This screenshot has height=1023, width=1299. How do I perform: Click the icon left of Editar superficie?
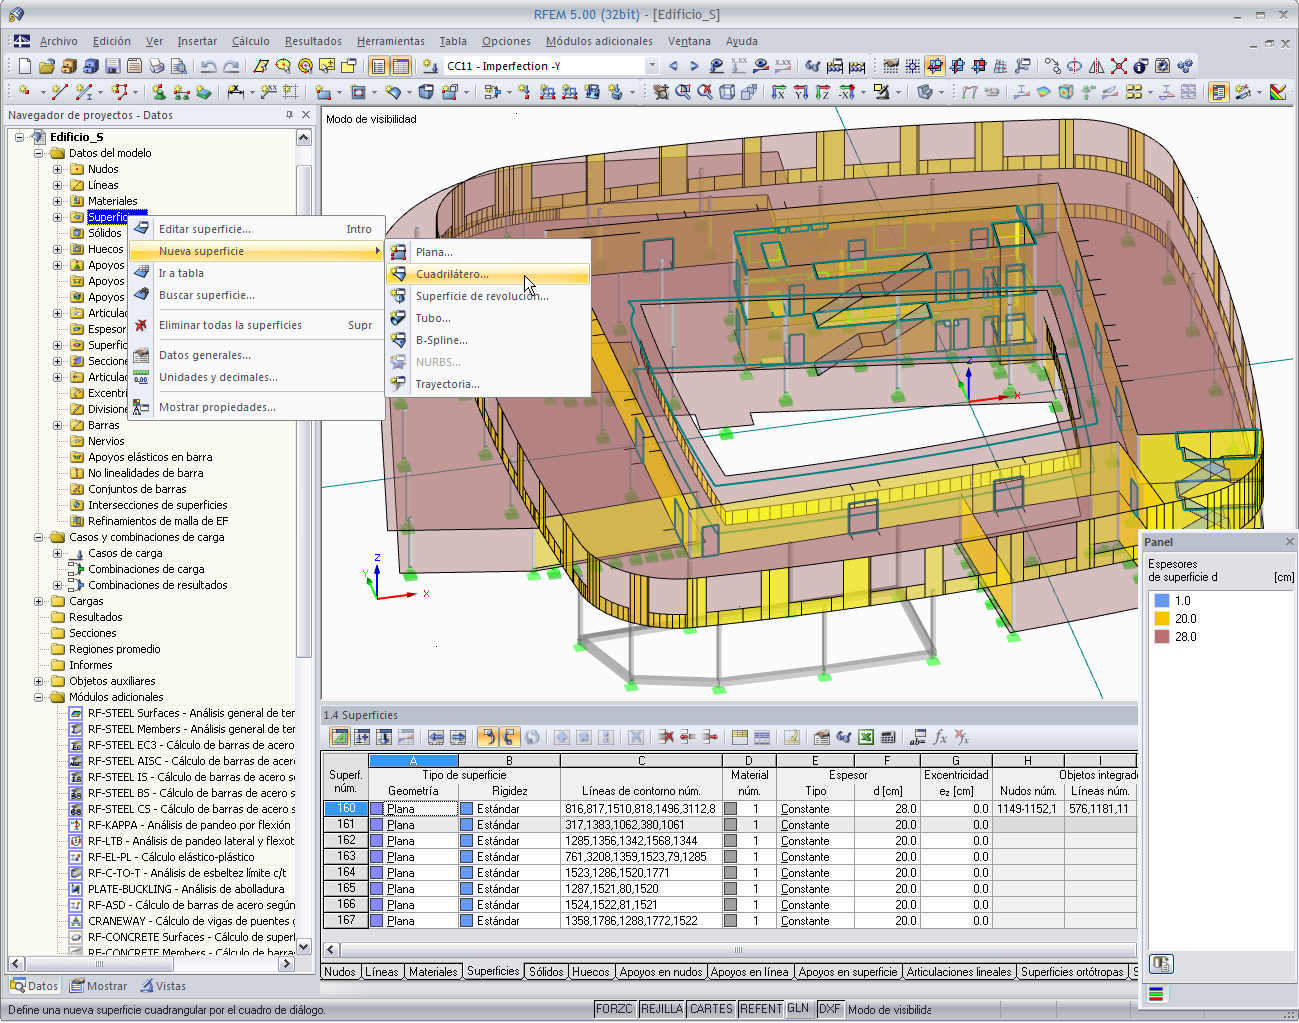(141, 229)
